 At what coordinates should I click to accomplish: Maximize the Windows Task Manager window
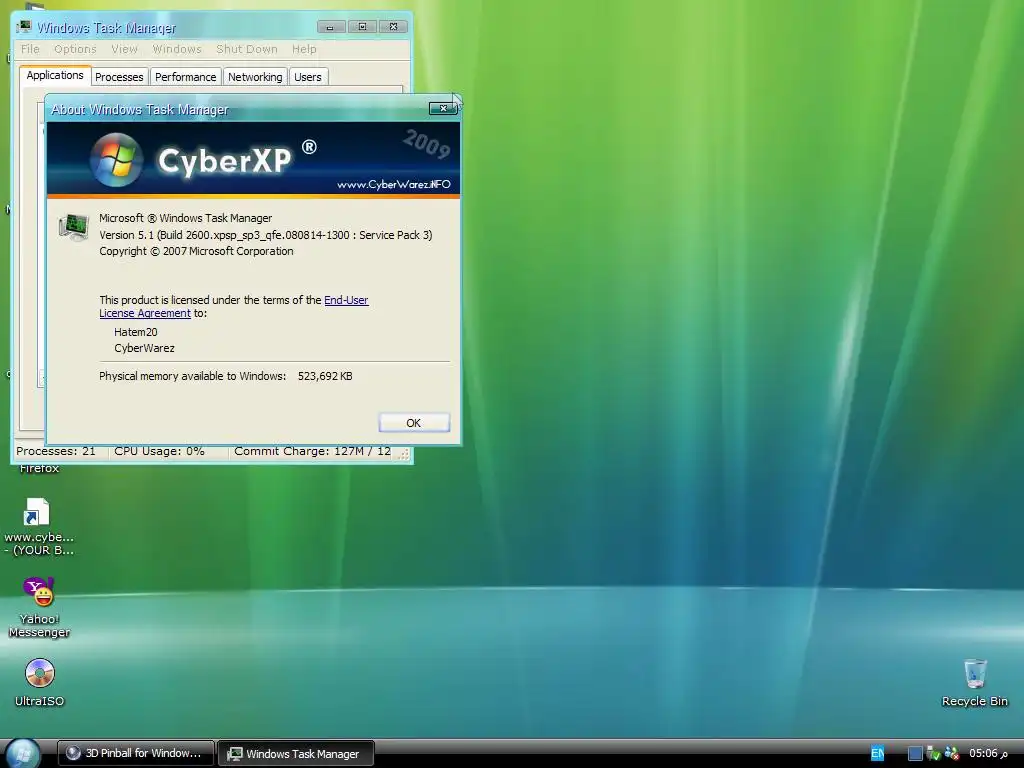(x=362, y=27)
